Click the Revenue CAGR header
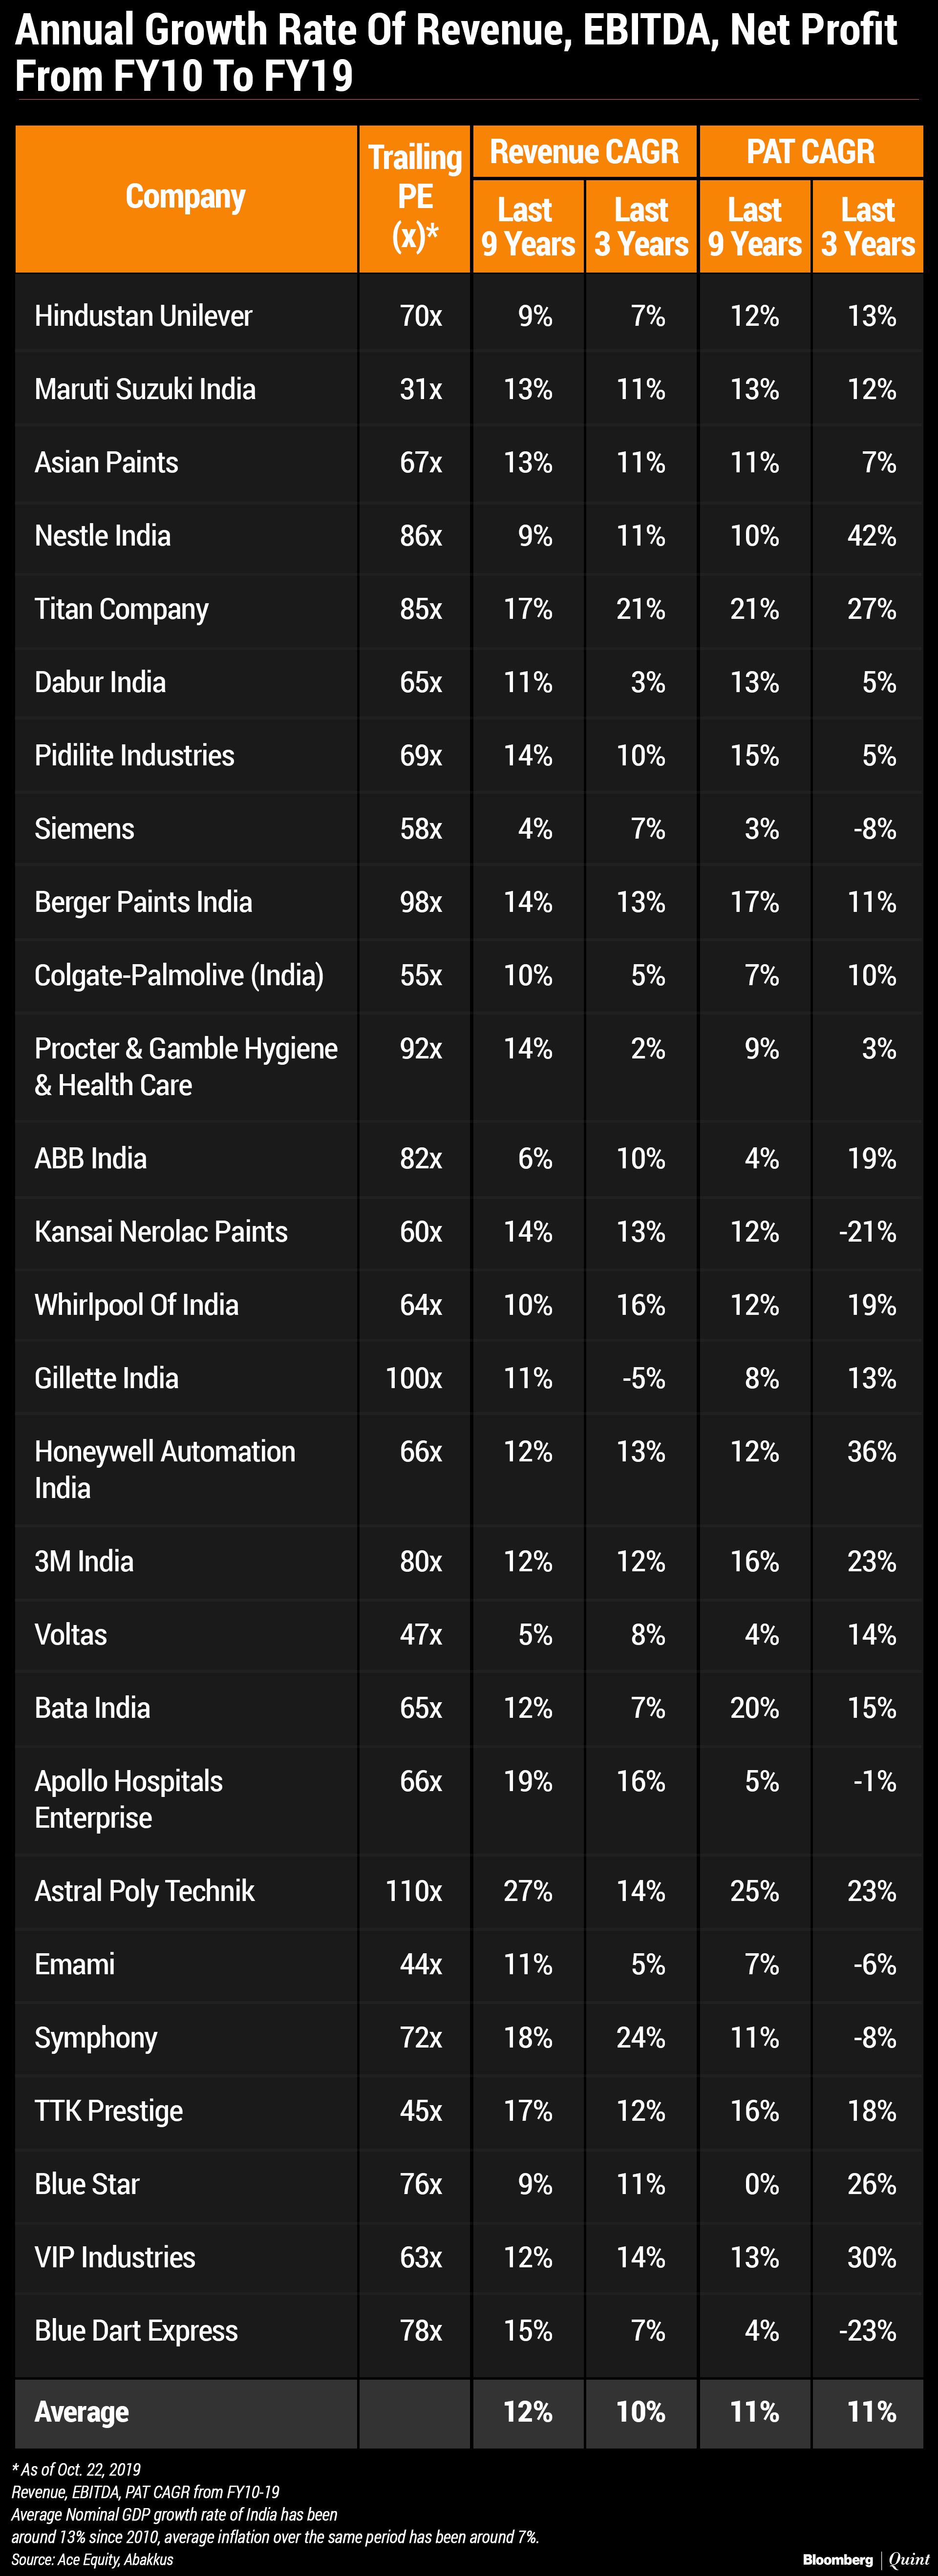This screenshot has width=938, height=2576. click(x=584, y=152)
